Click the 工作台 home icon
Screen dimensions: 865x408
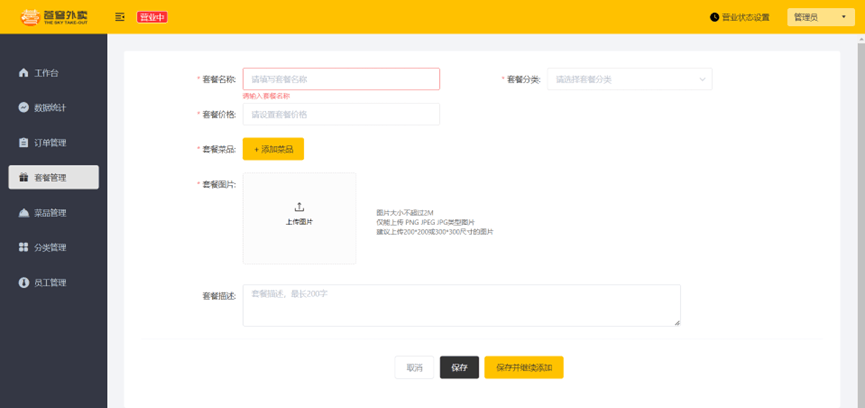pyautogui.click(x=23, y=73)
